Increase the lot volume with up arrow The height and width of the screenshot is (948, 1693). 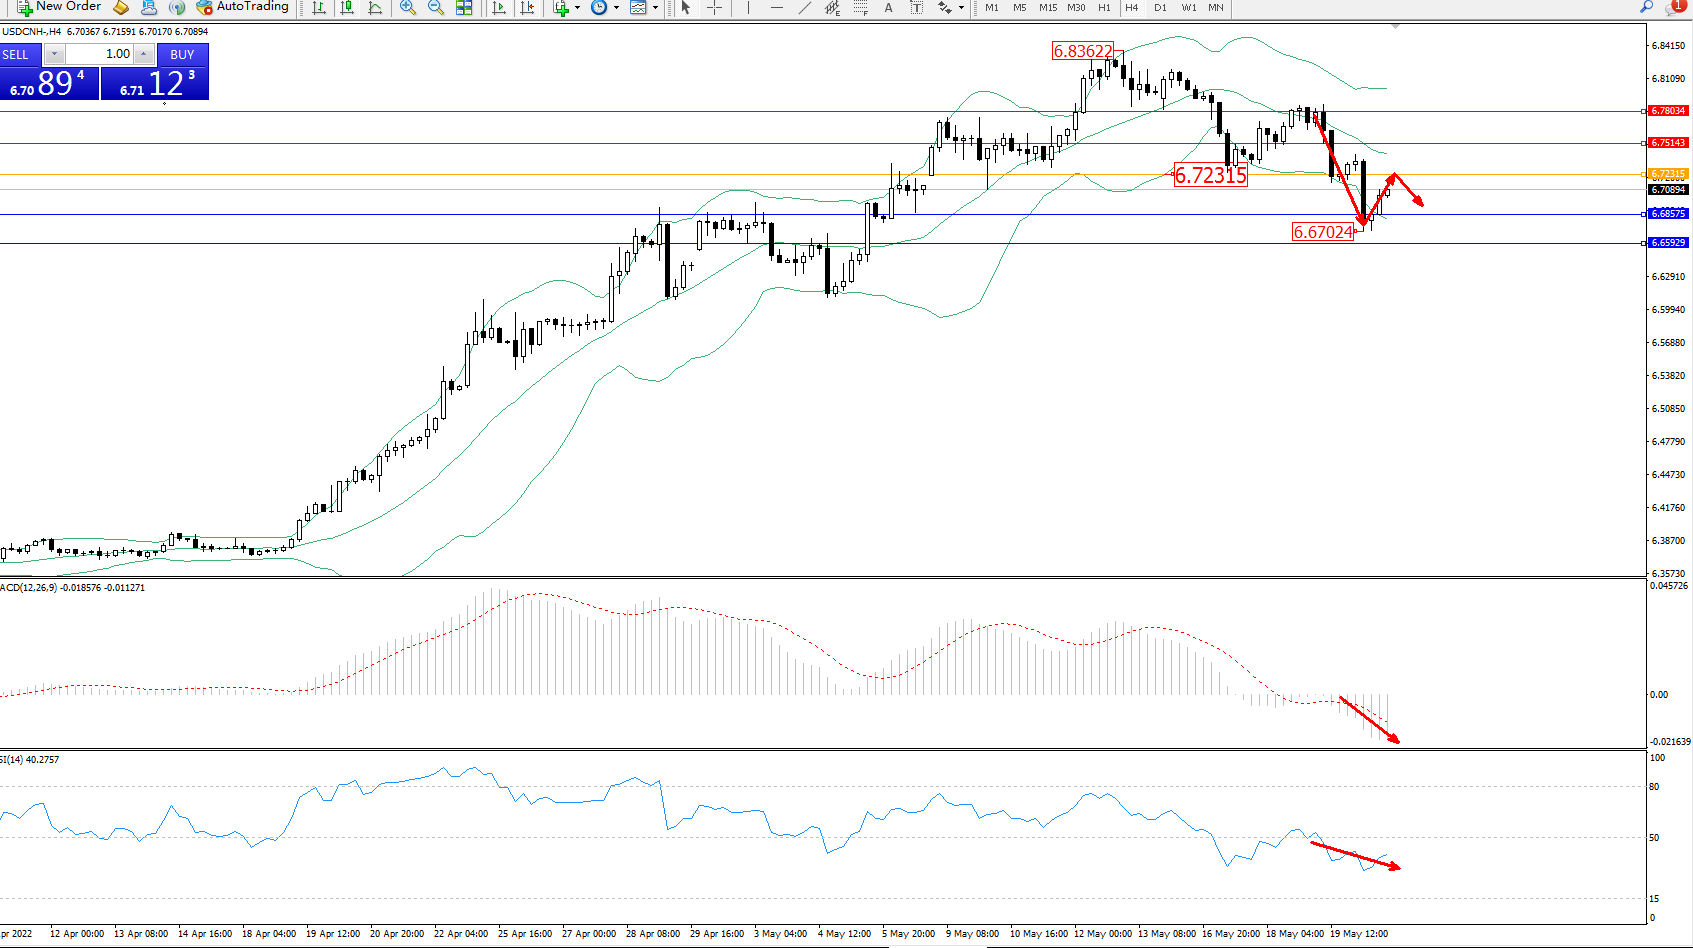click(x=144, y=54)
